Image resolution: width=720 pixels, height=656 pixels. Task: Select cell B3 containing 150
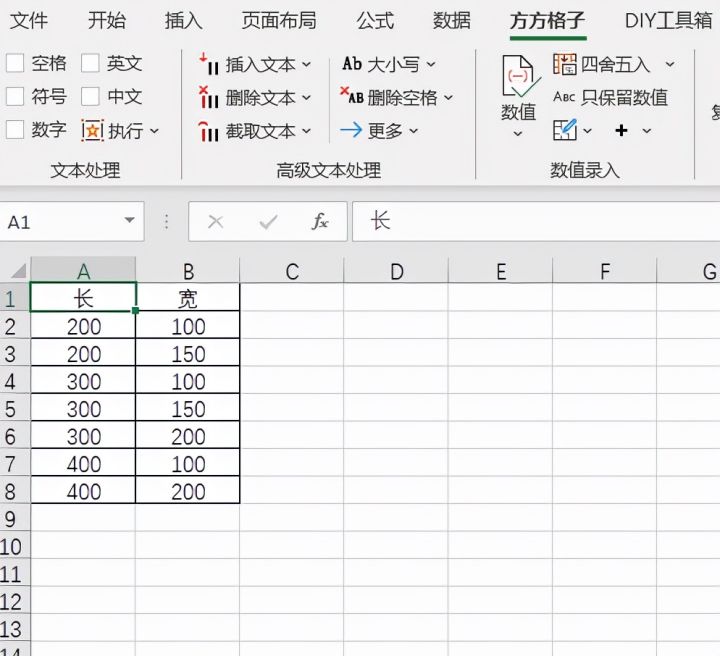coord(188,353)
